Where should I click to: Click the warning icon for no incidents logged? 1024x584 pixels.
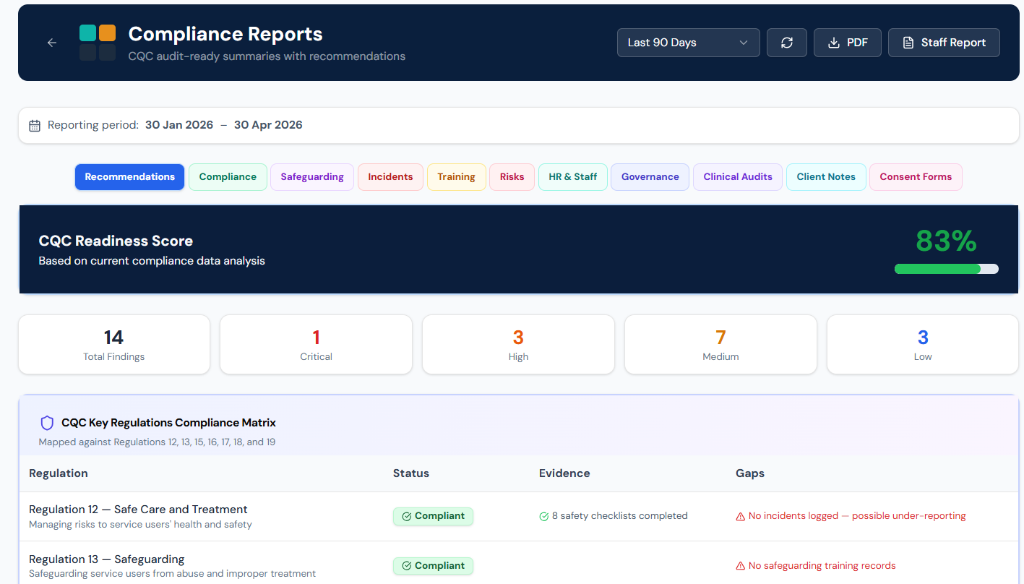click(741, 517)
